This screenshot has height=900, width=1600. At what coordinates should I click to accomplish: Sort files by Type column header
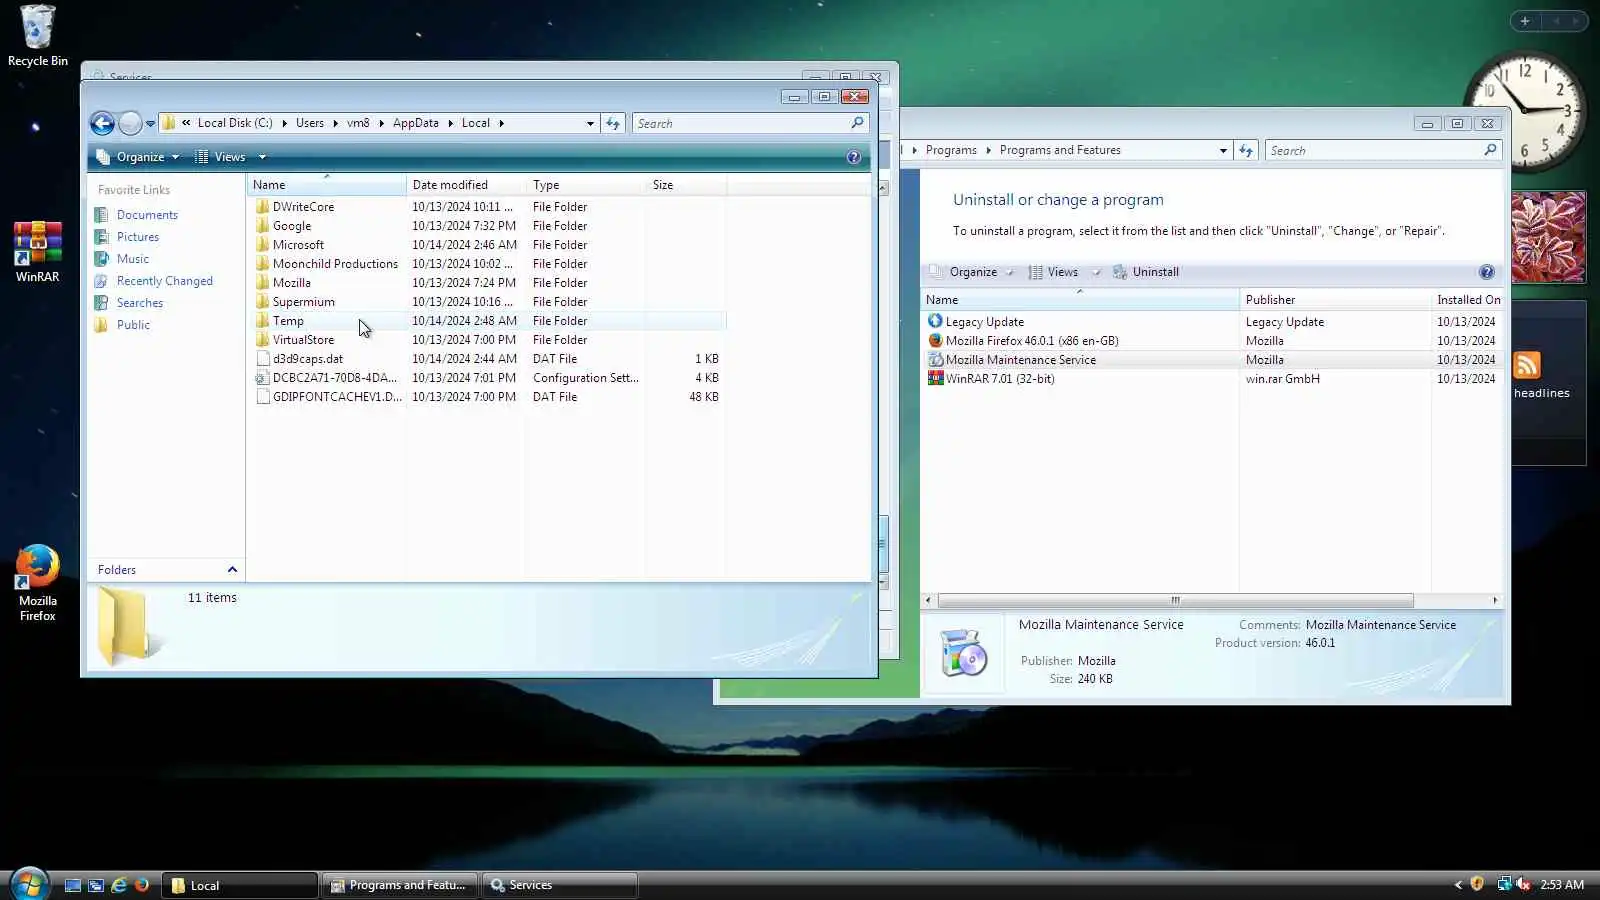[x=586, y=185]
